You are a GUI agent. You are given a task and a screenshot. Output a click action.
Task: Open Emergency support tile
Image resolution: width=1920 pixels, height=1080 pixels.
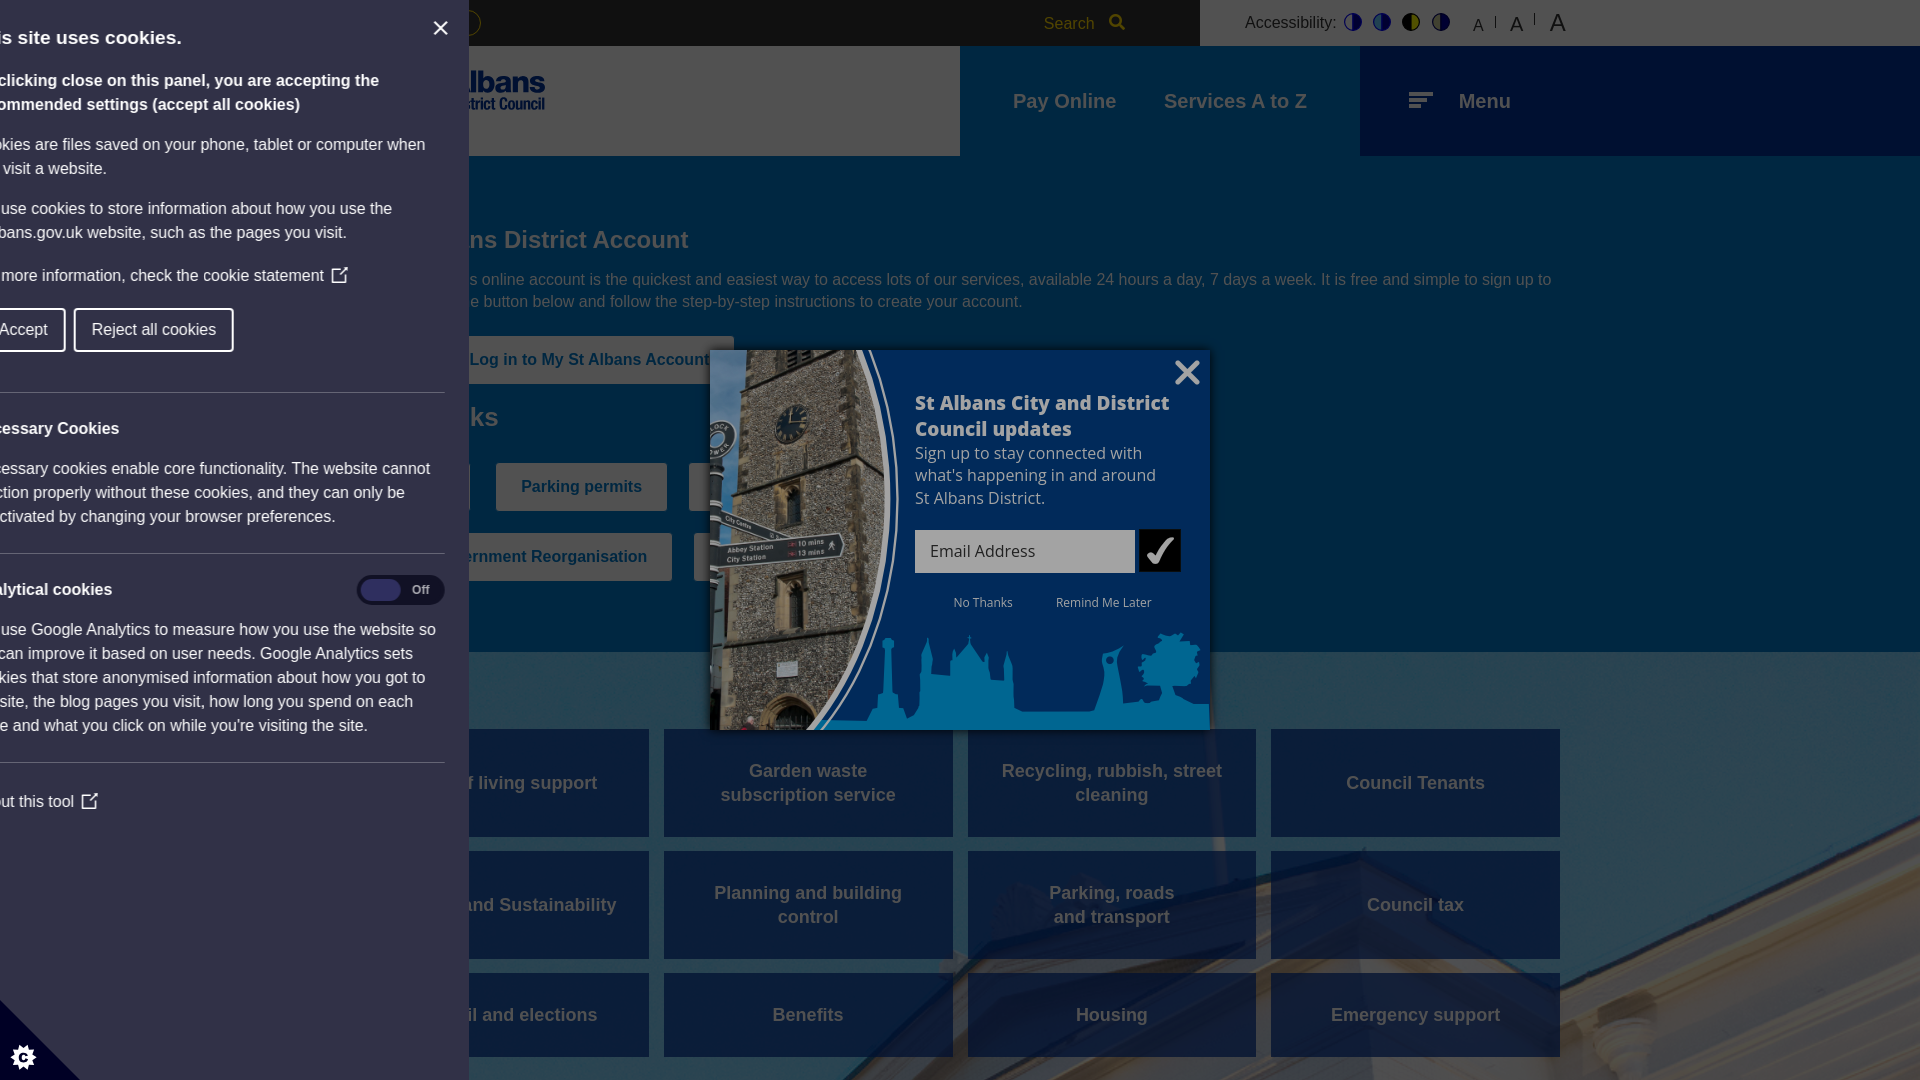[1415, 1015]
